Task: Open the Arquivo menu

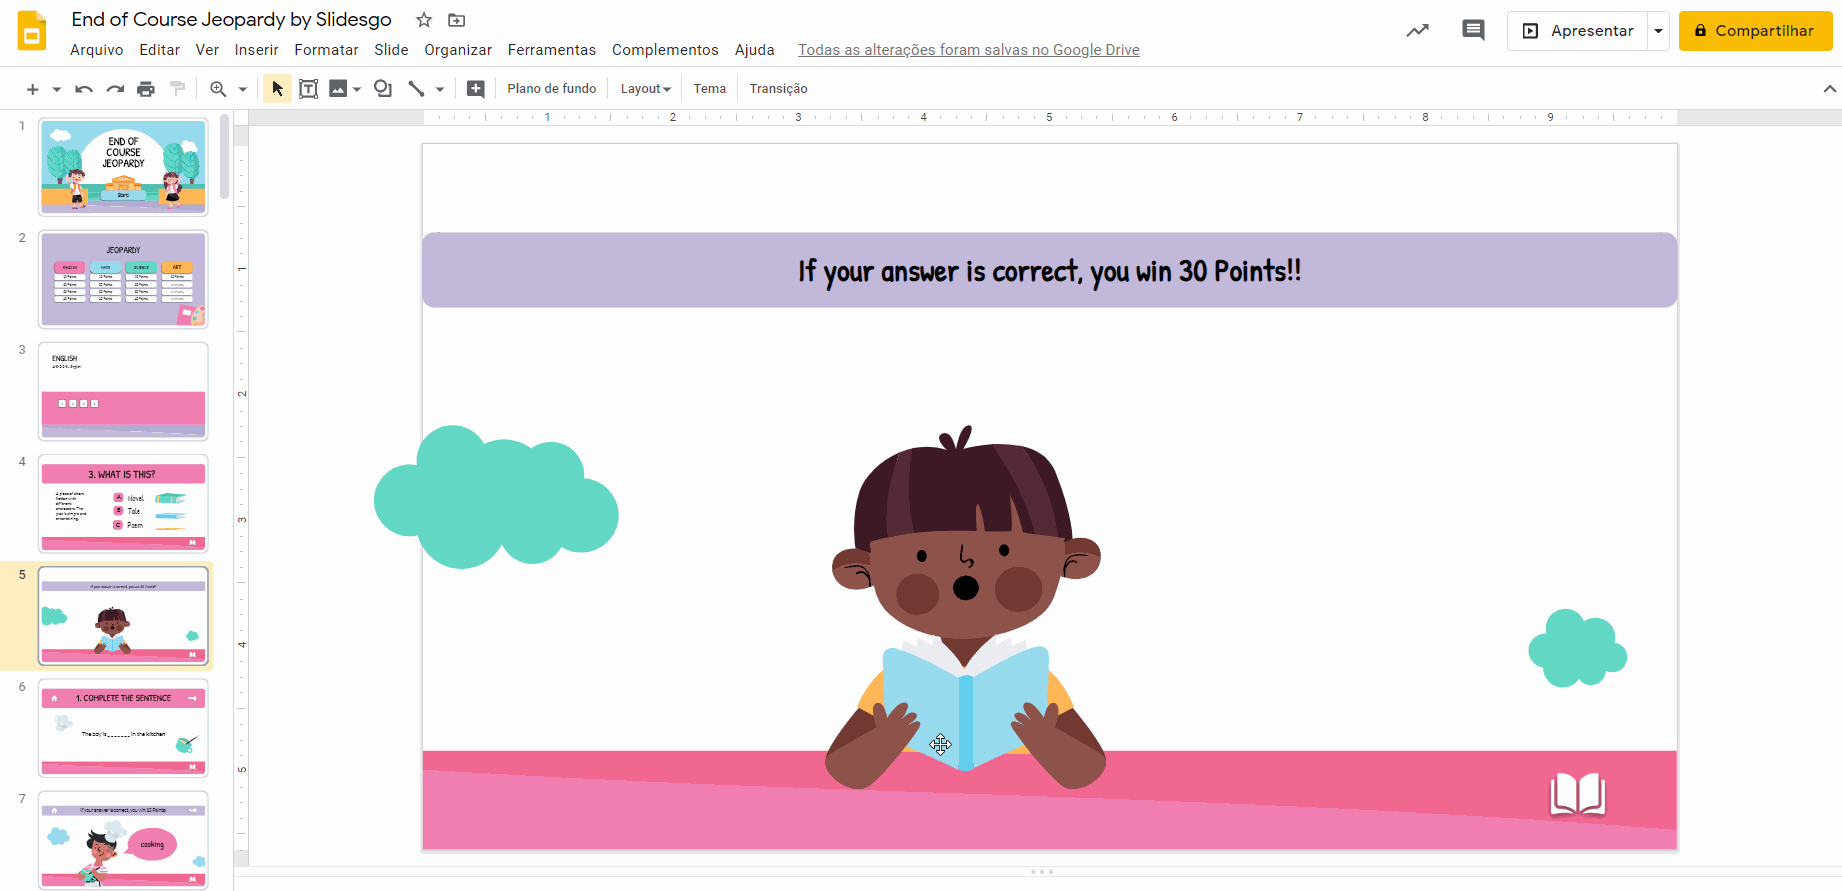Action: [97, 50]
